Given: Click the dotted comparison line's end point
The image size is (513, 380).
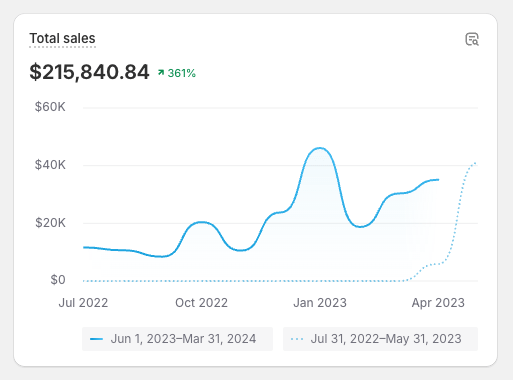Looking at the screenshot, I should point(476,163).
